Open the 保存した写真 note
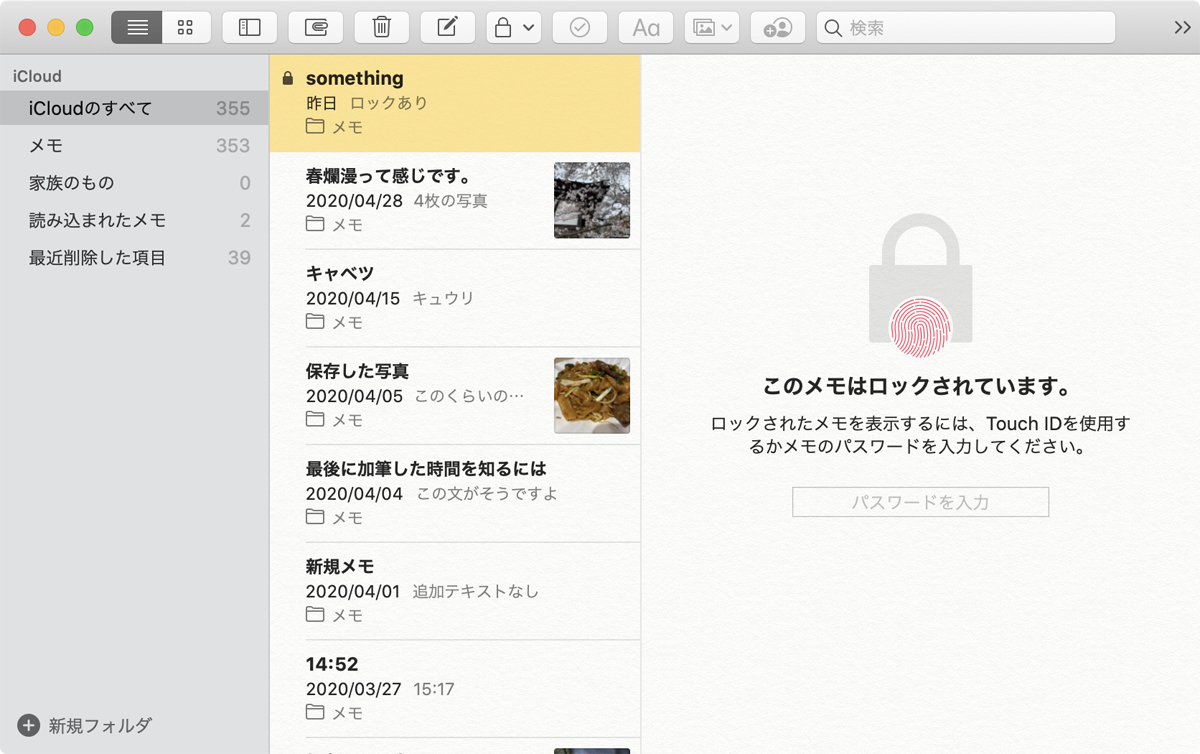The image size is (1200, 754). pyautogui.click(x=455, y=395)
